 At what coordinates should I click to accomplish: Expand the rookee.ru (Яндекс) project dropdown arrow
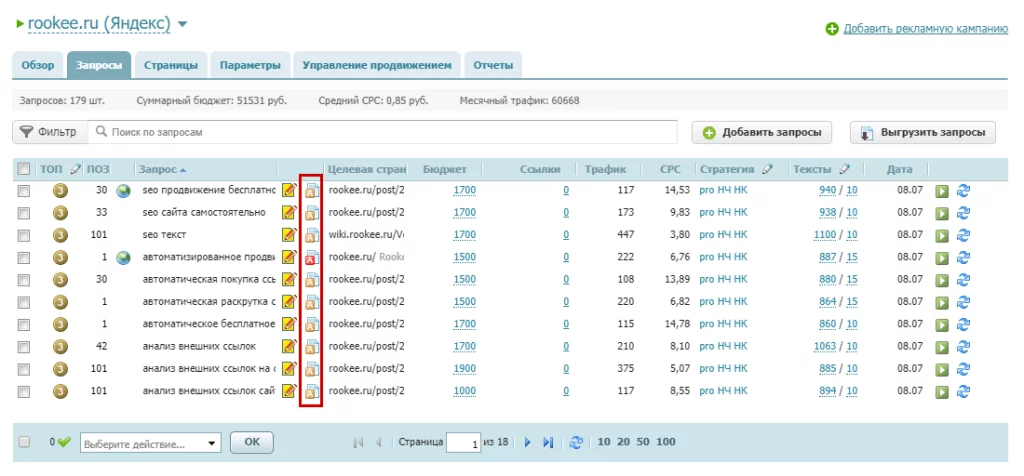point(182,24)
